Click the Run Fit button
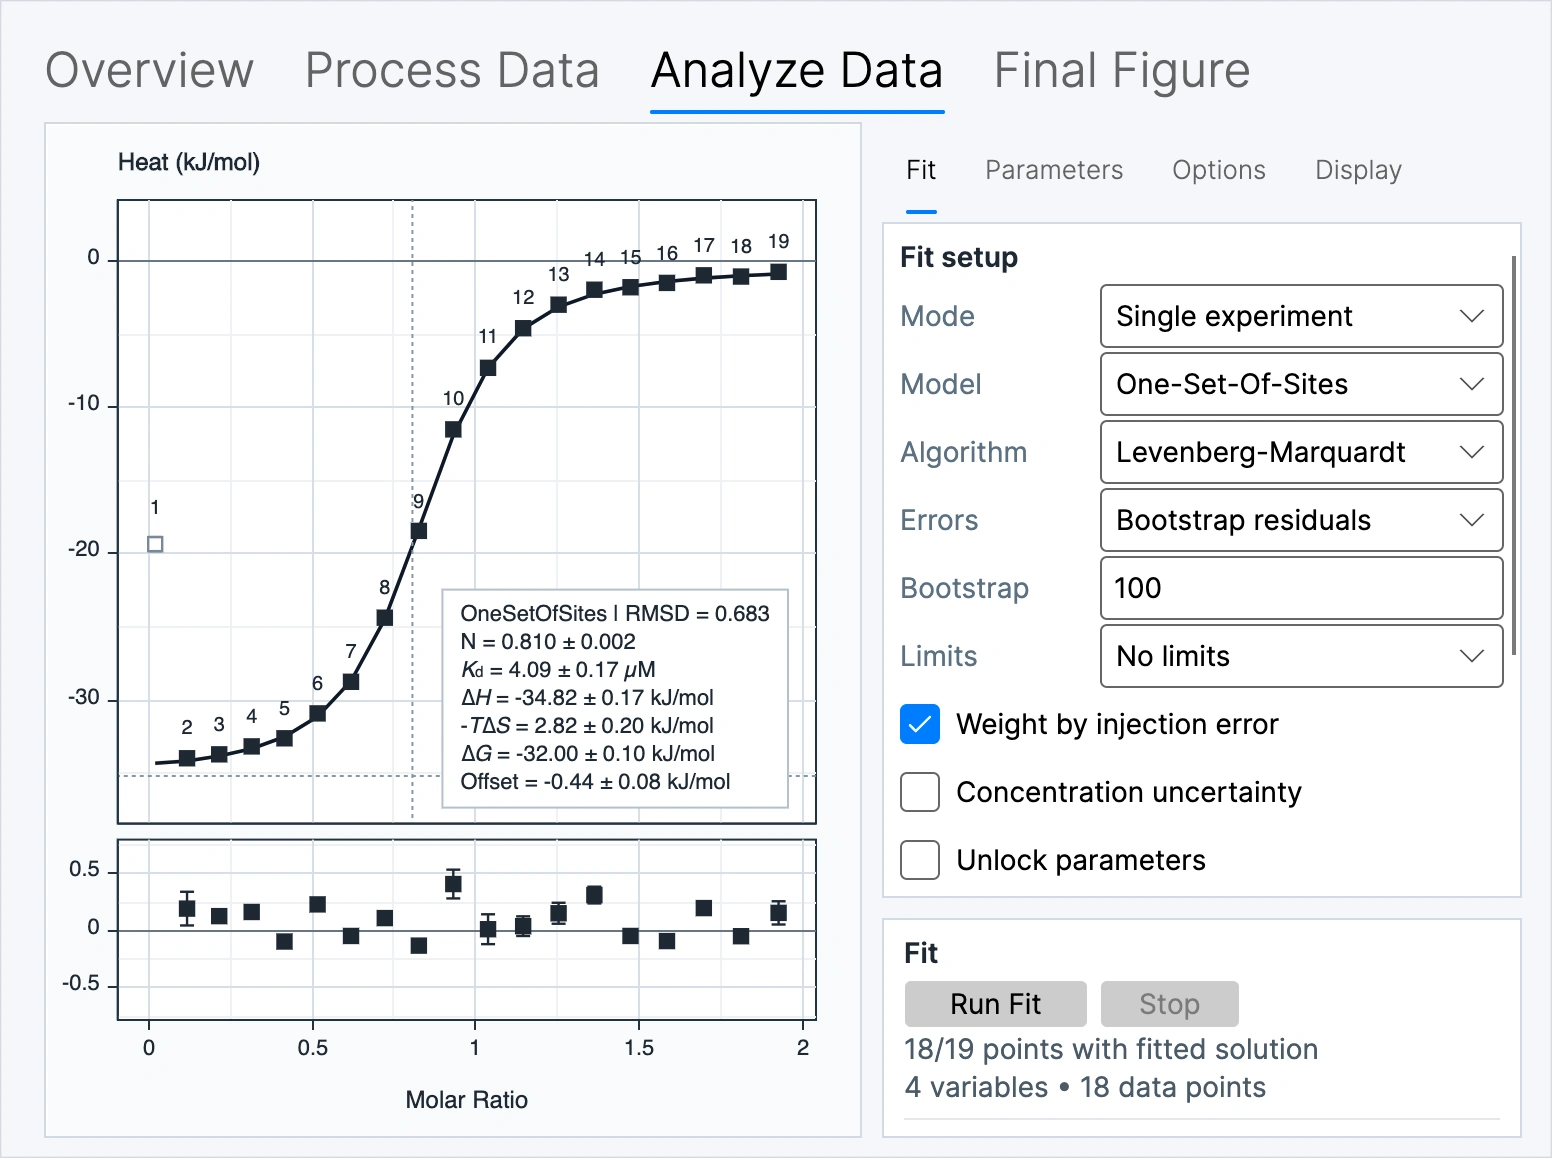Viewport: 1552px width, 1158px height. [996, 1004]
